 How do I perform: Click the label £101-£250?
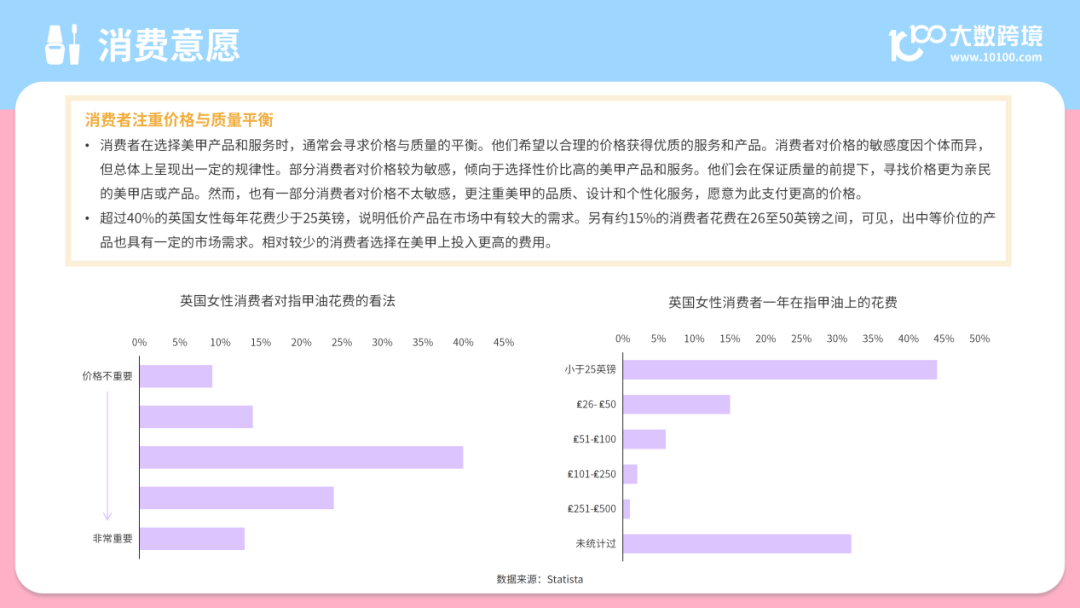(592, 474)
